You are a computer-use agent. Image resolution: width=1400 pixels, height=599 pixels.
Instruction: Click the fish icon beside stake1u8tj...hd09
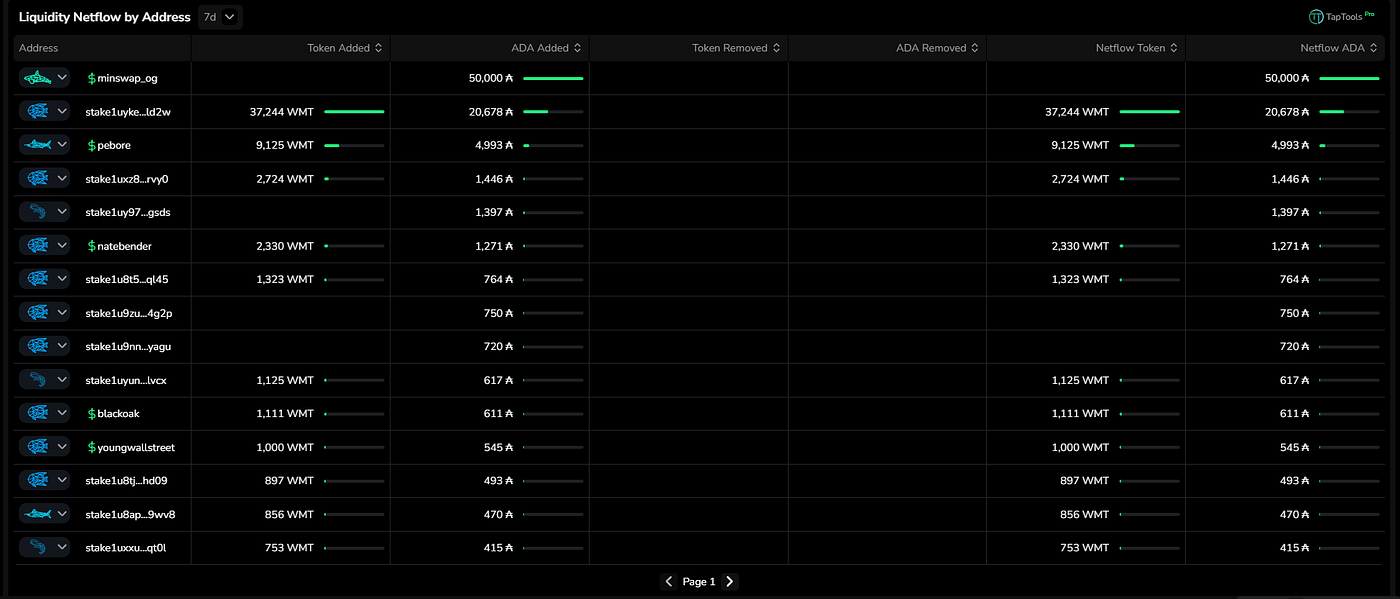[37, 480]
